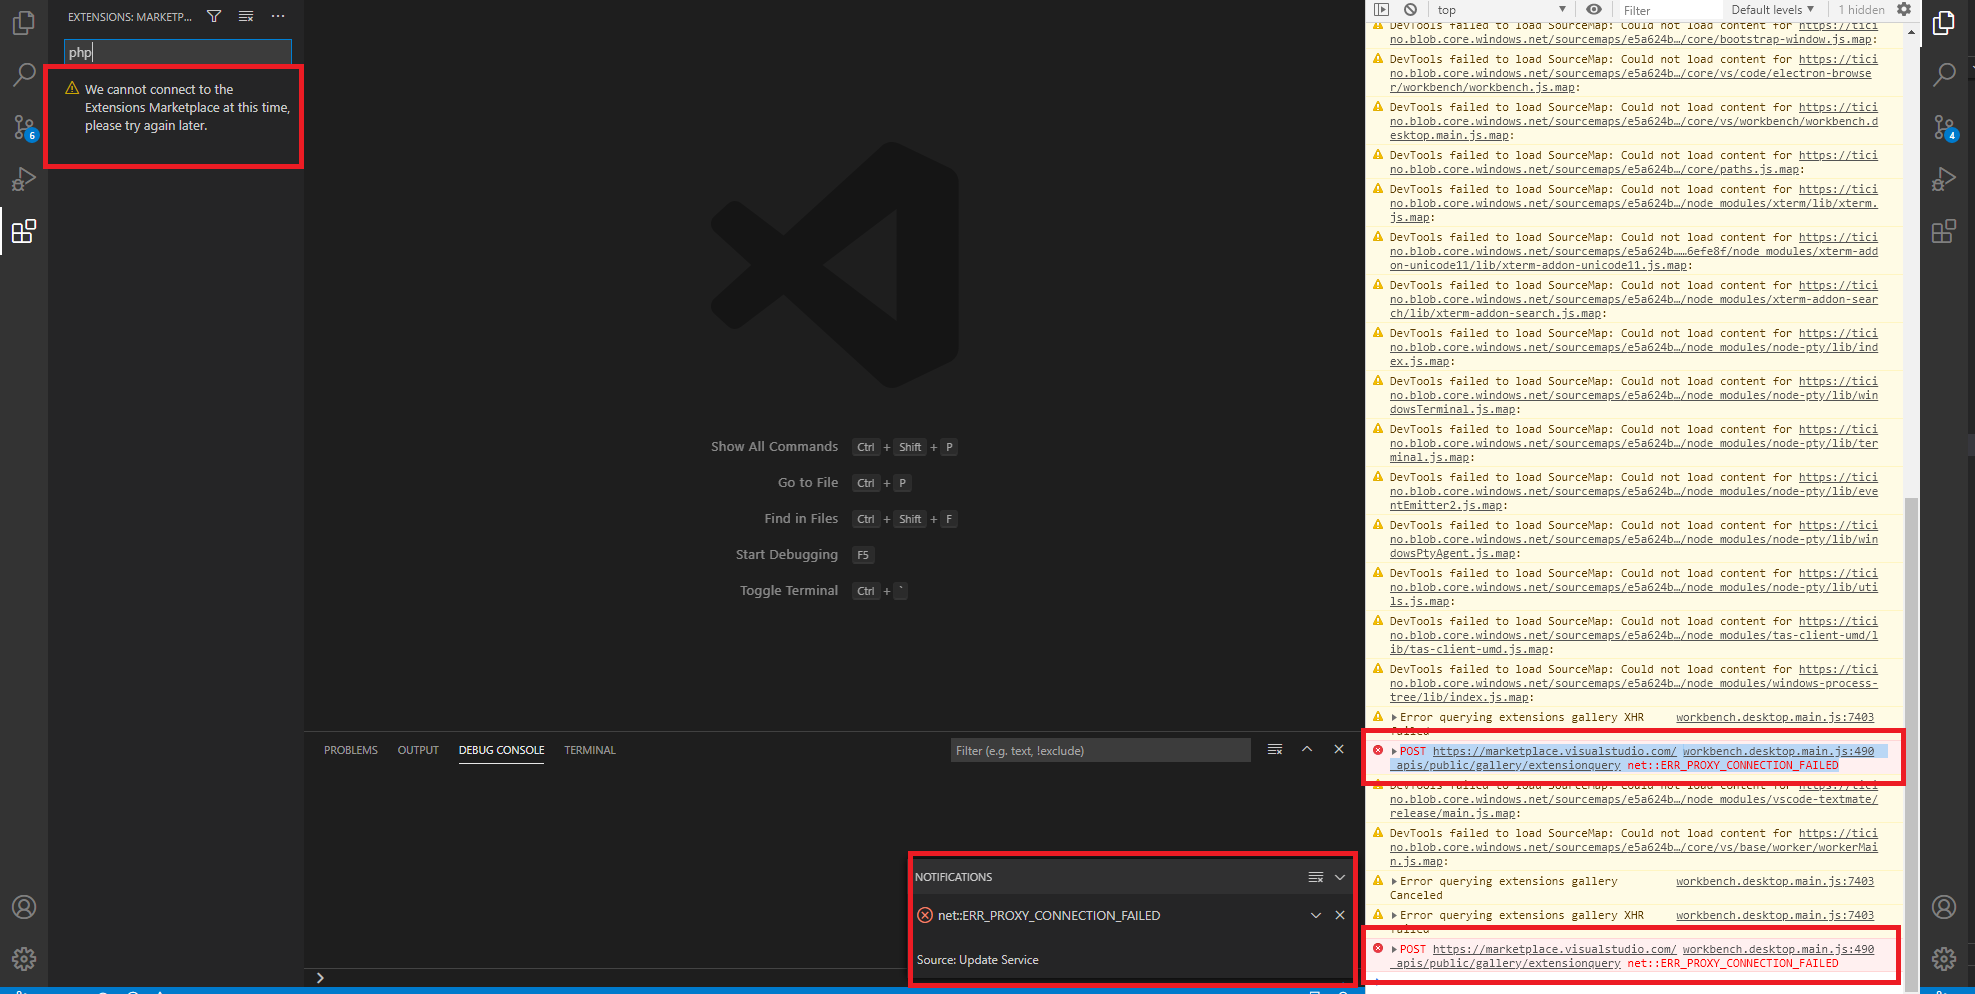Open the Default levels dropdown
This screenshot has width=1975, height=994.
click(1771, 9)
